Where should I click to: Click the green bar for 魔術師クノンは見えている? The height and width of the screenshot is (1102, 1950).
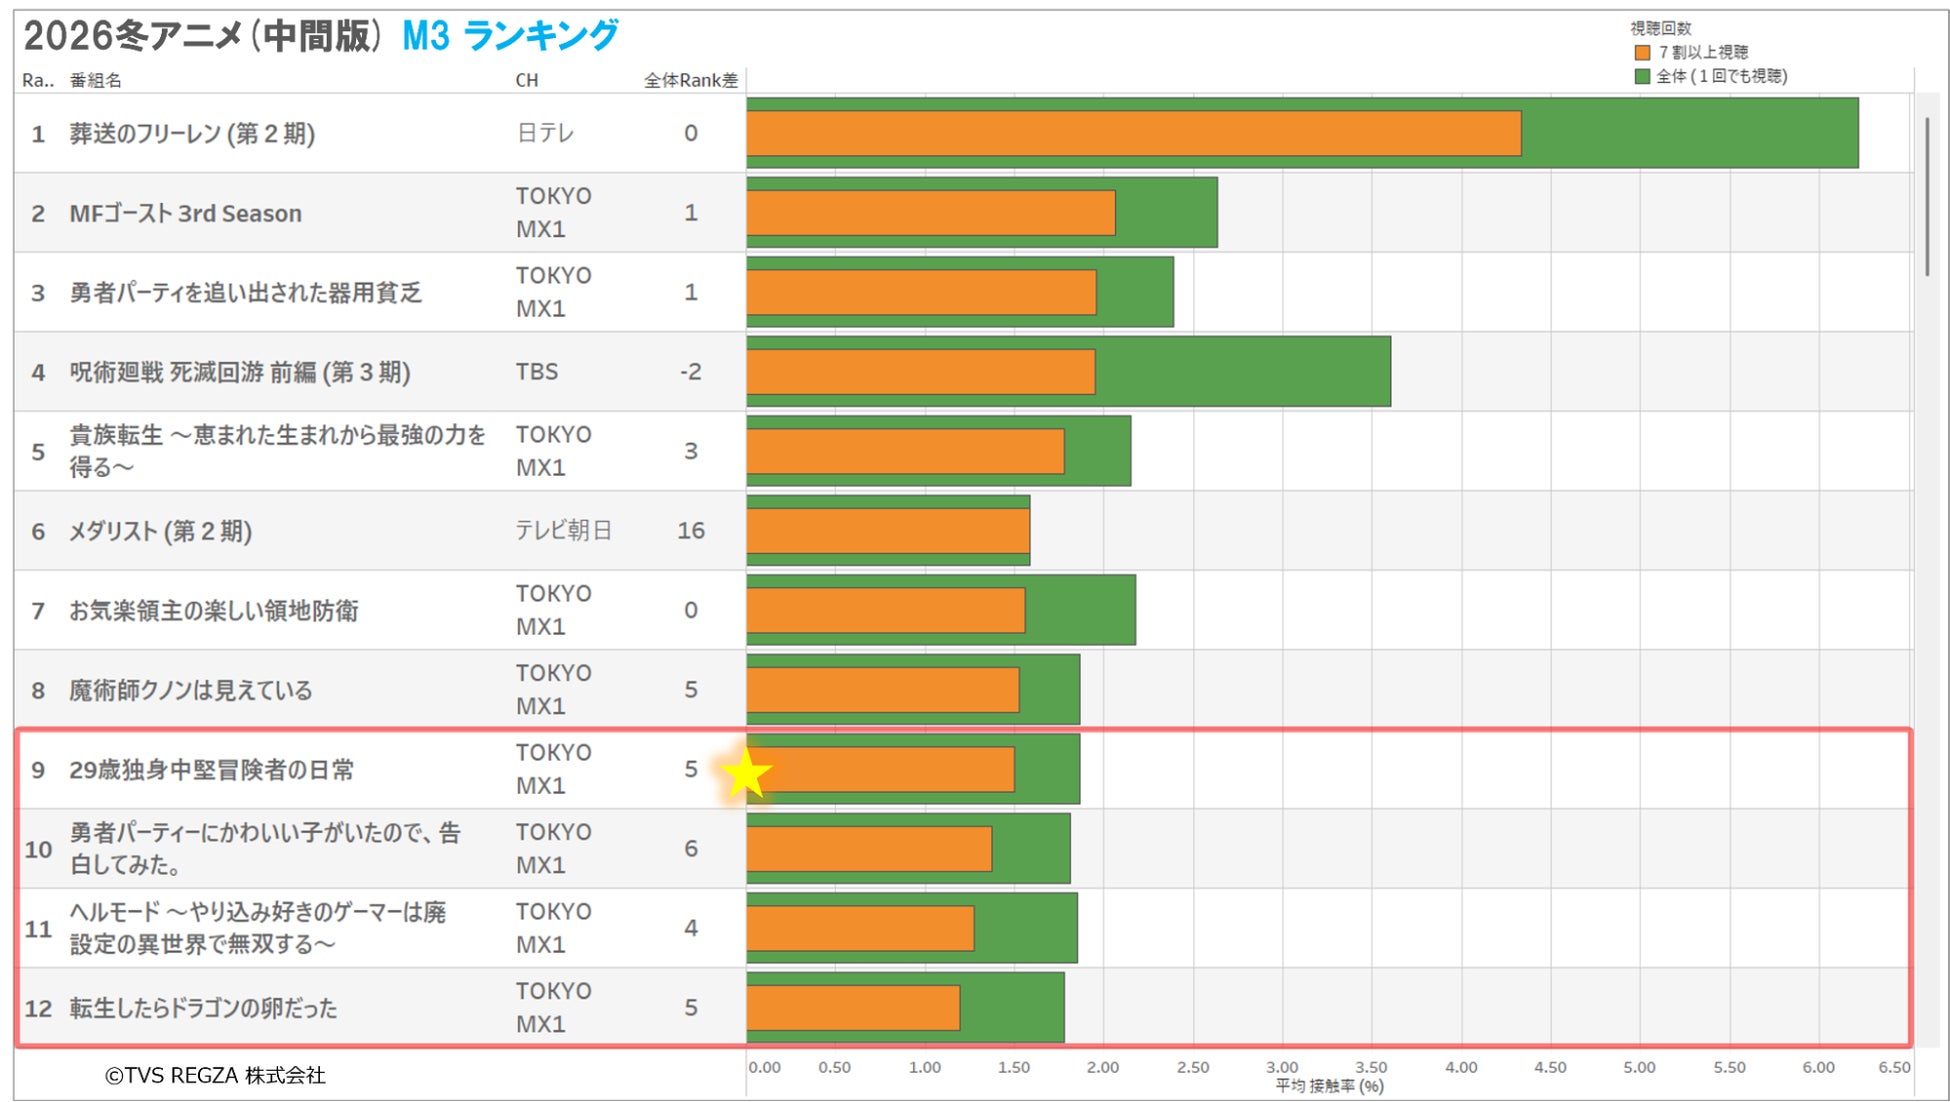[1049, 690]
